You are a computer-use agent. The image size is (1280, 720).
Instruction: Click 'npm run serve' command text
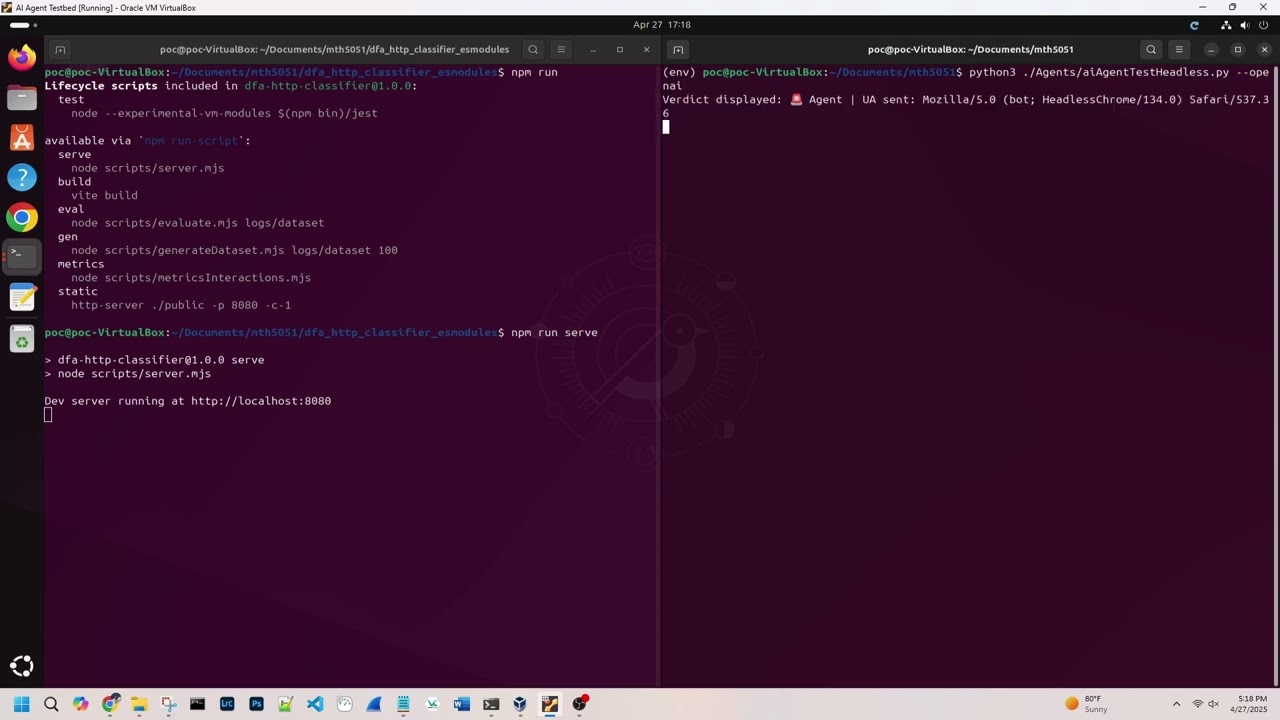coord(554,333)
